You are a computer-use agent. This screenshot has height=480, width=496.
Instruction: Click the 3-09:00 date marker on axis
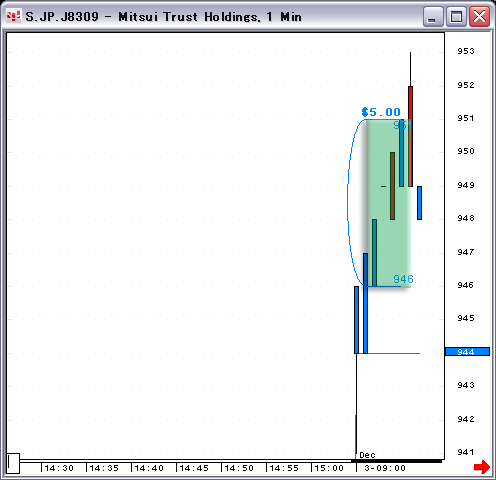[x=385, y=468]
